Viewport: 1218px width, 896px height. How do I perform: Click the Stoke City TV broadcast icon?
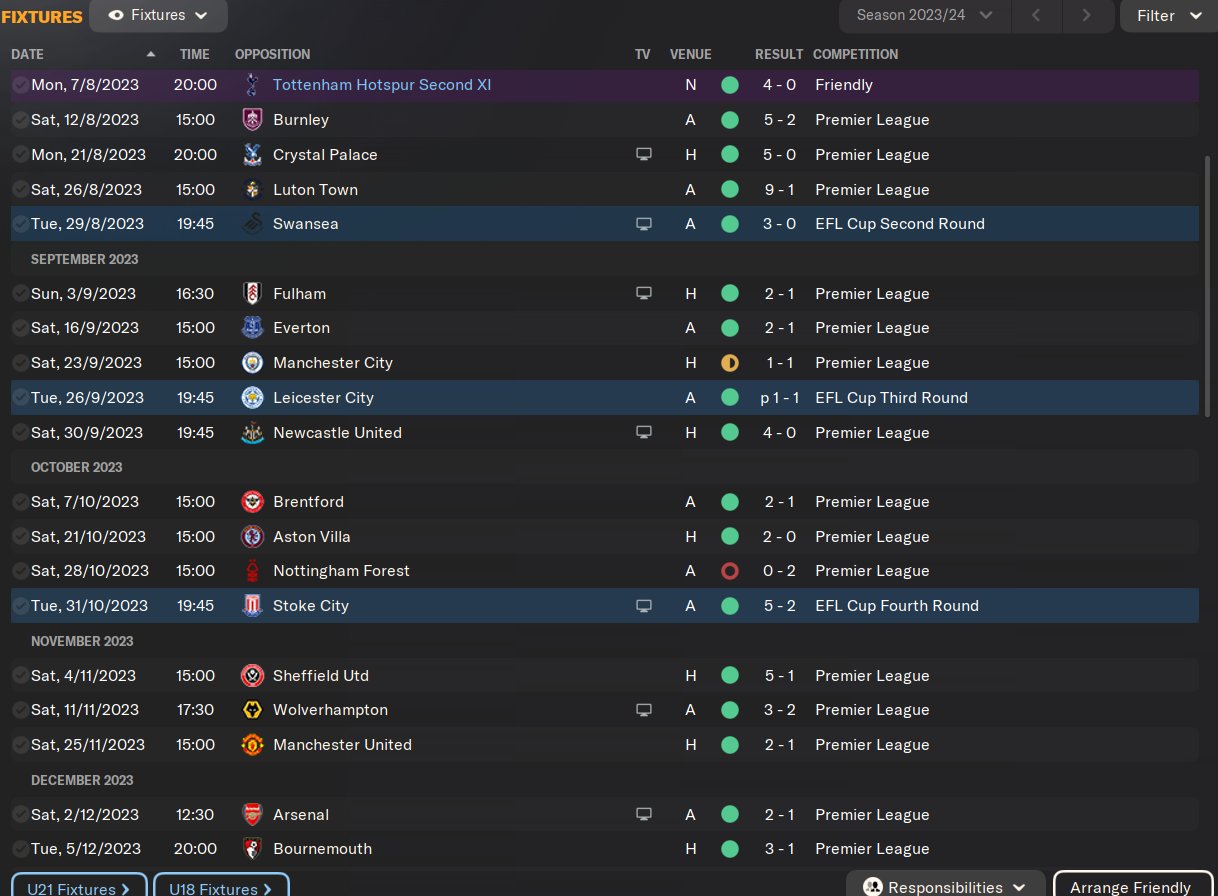644,606
